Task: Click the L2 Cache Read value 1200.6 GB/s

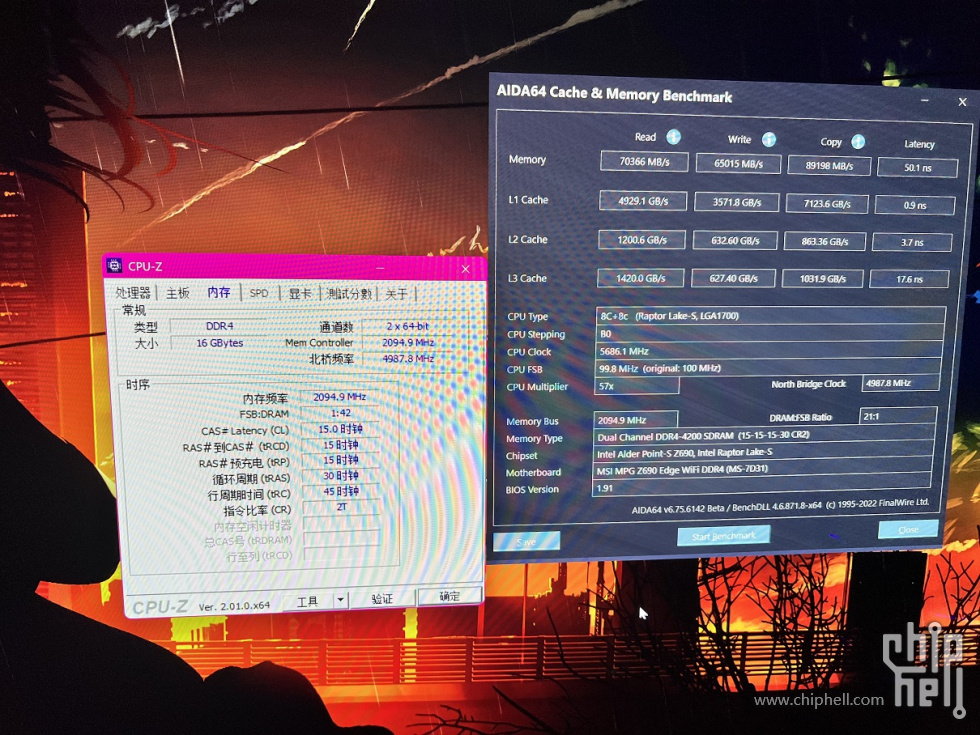Action: (642, 239)
